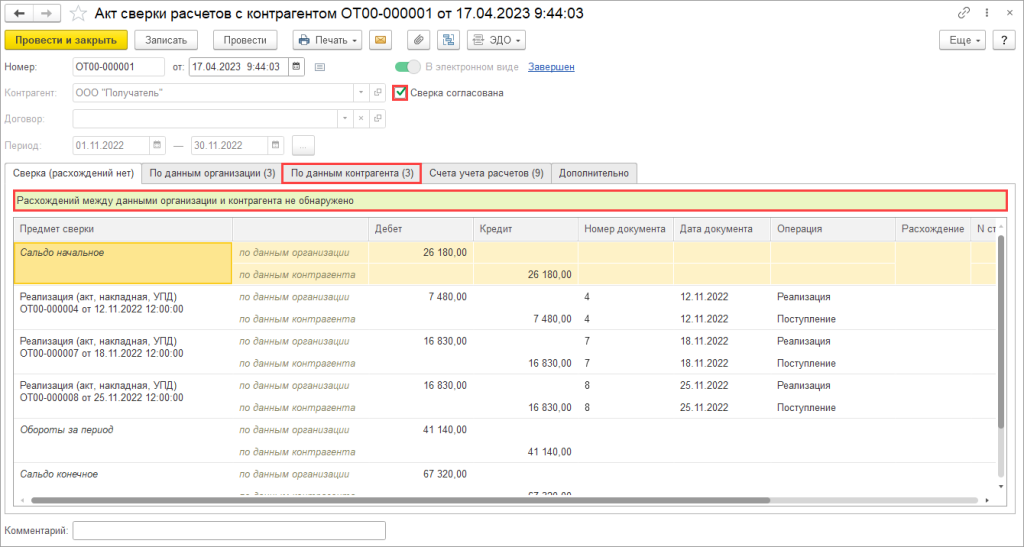
Task: Open attached files via paperclip icon
Action: point(418,40)
